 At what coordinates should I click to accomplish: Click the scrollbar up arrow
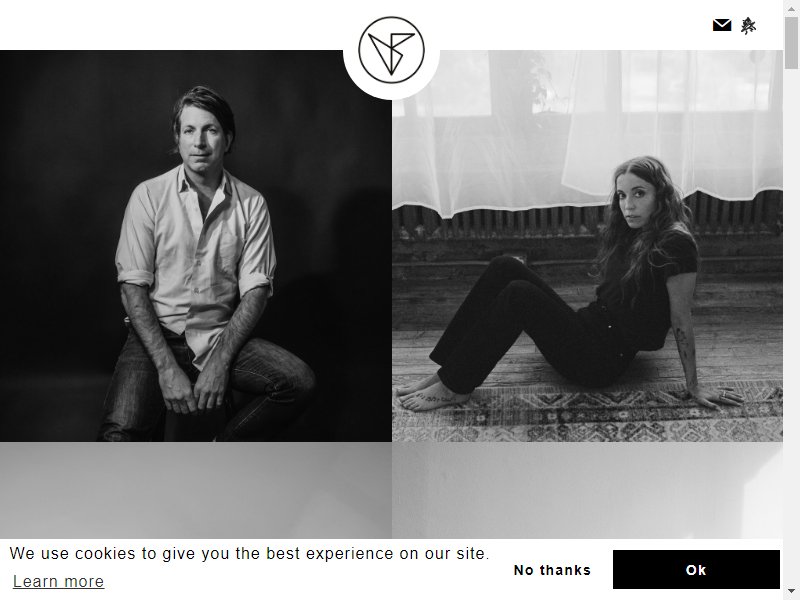pyautogui.click(x=792, y=5)
